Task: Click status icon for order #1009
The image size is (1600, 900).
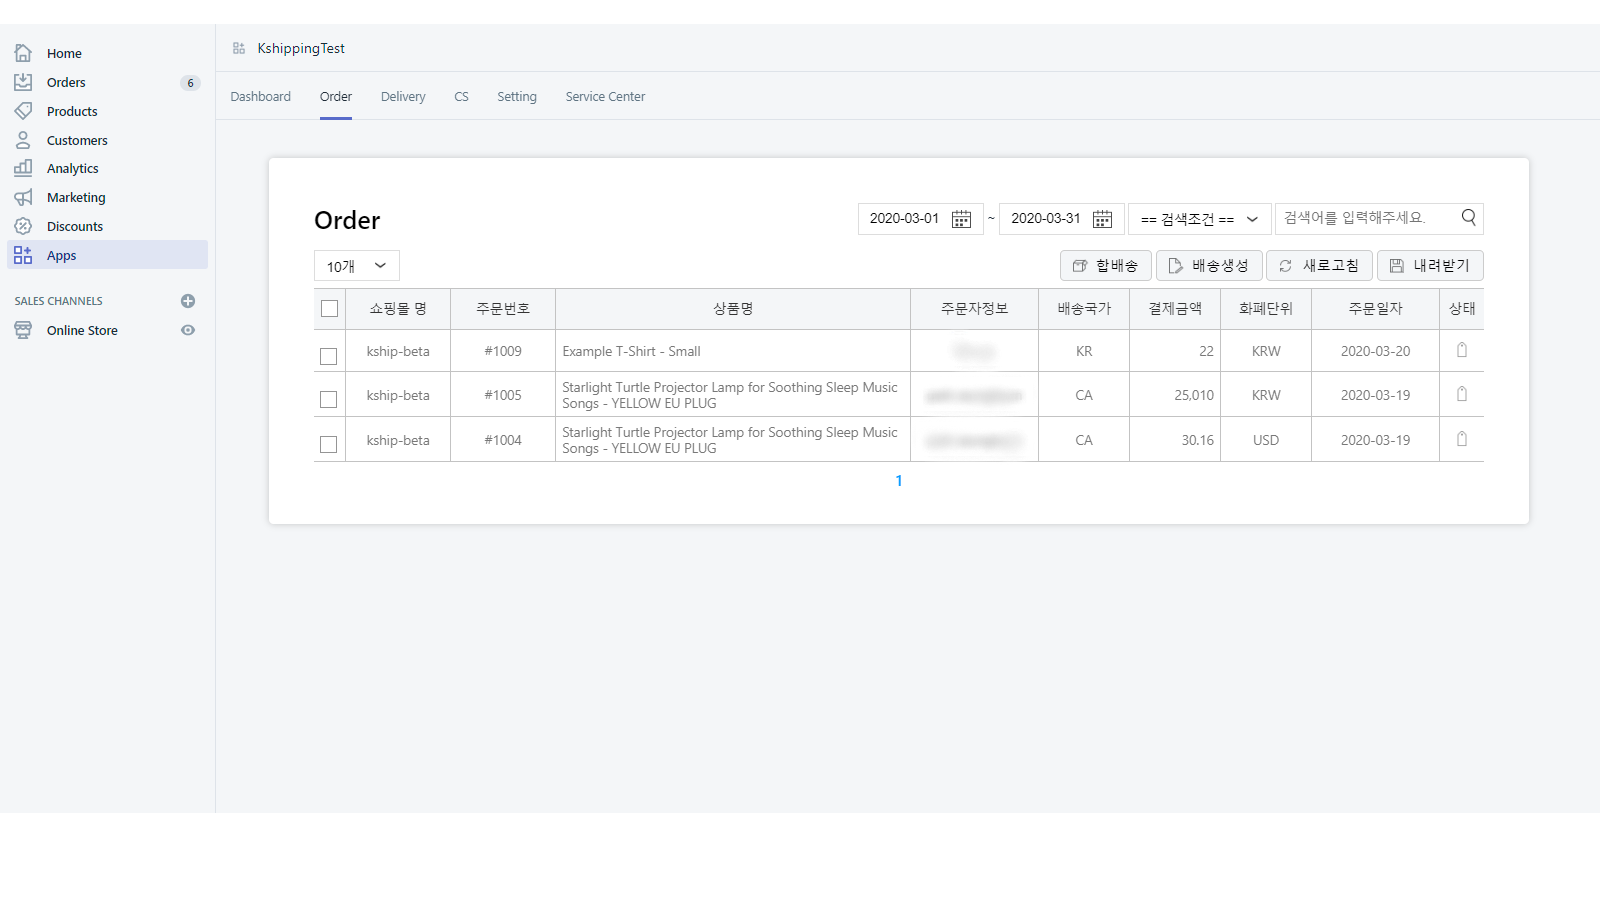Action: [x=1462, y=350]
